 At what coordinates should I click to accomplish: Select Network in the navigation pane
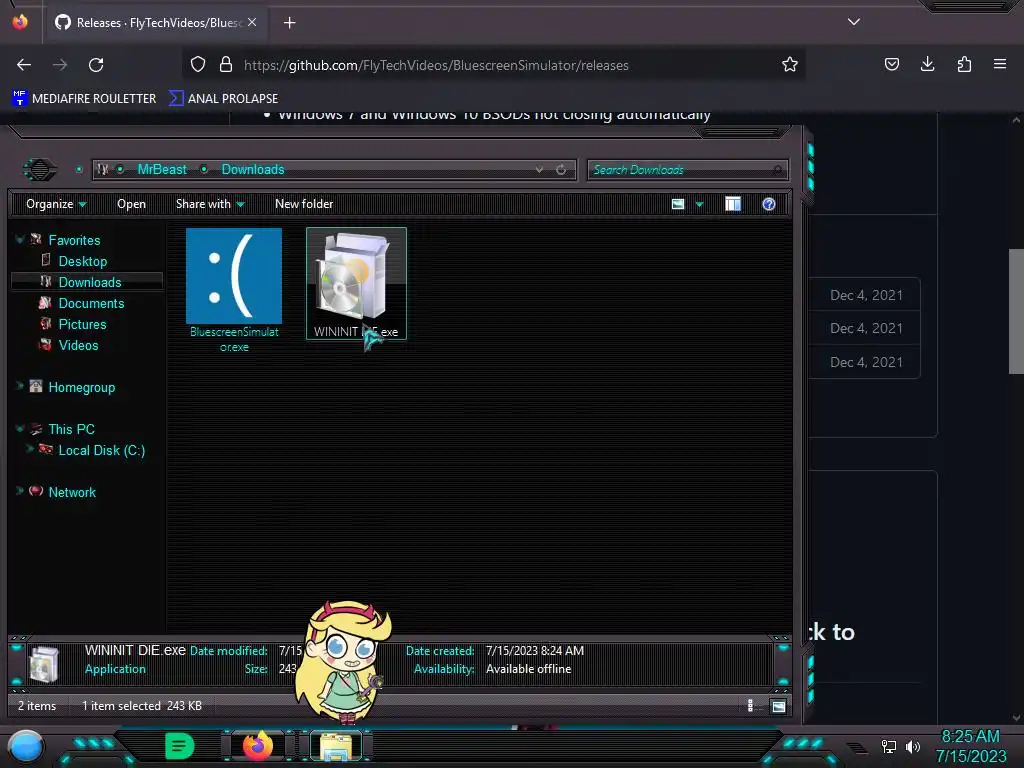pyautogui.click(x=72, y=492)
